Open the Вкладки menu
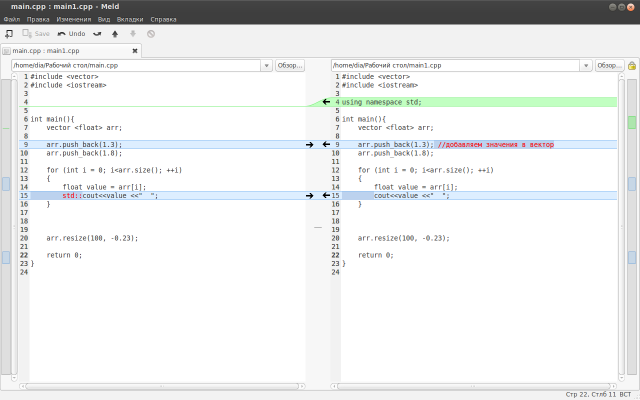 pyautogui.click(x=130, y=19)
